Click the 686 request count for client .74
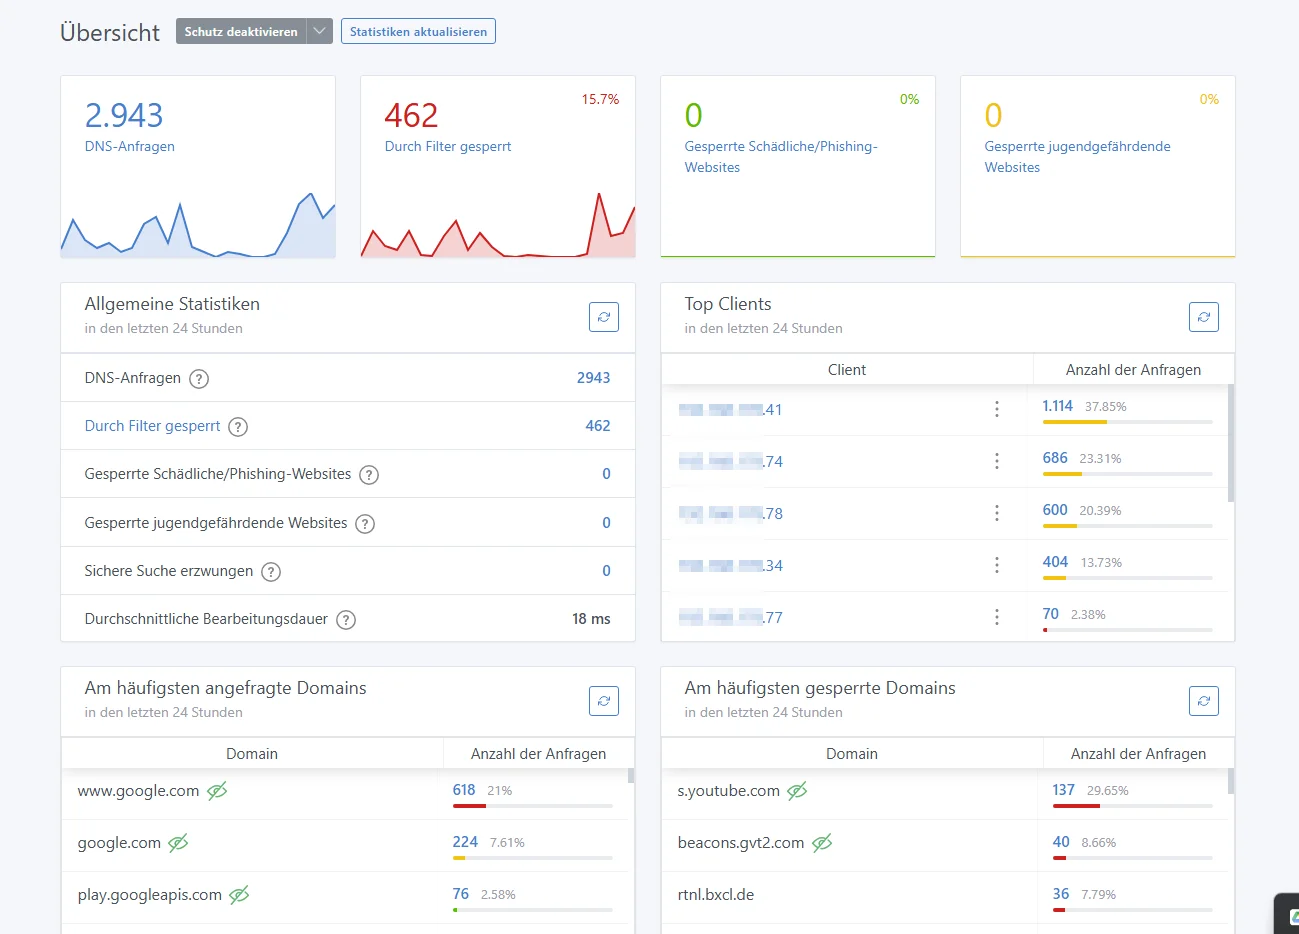The width and height of the screenshot is (1299, 934). point(1055,458)
